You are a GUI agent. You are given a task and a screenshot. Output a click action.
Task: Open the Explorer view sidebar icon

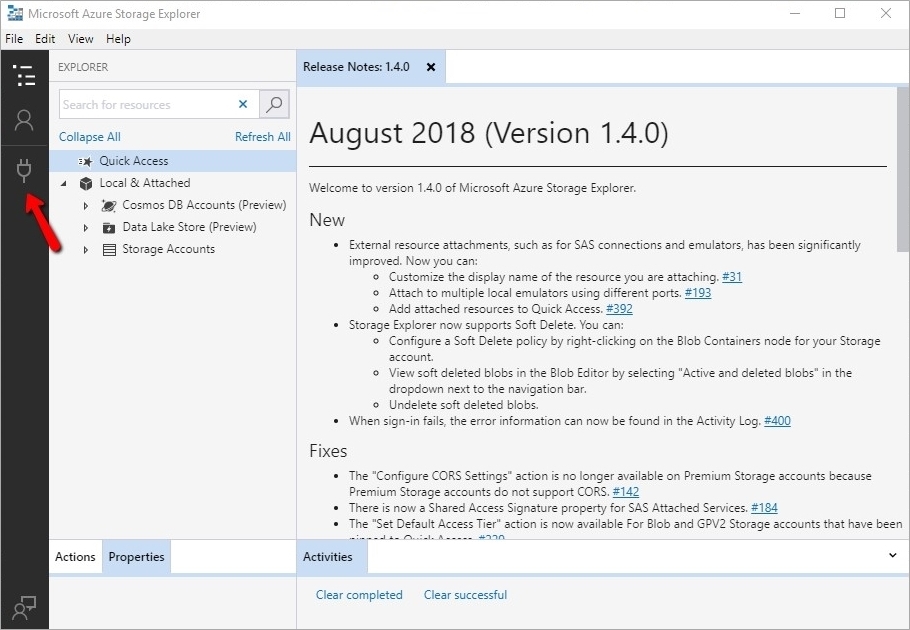(x=24, y=75)
